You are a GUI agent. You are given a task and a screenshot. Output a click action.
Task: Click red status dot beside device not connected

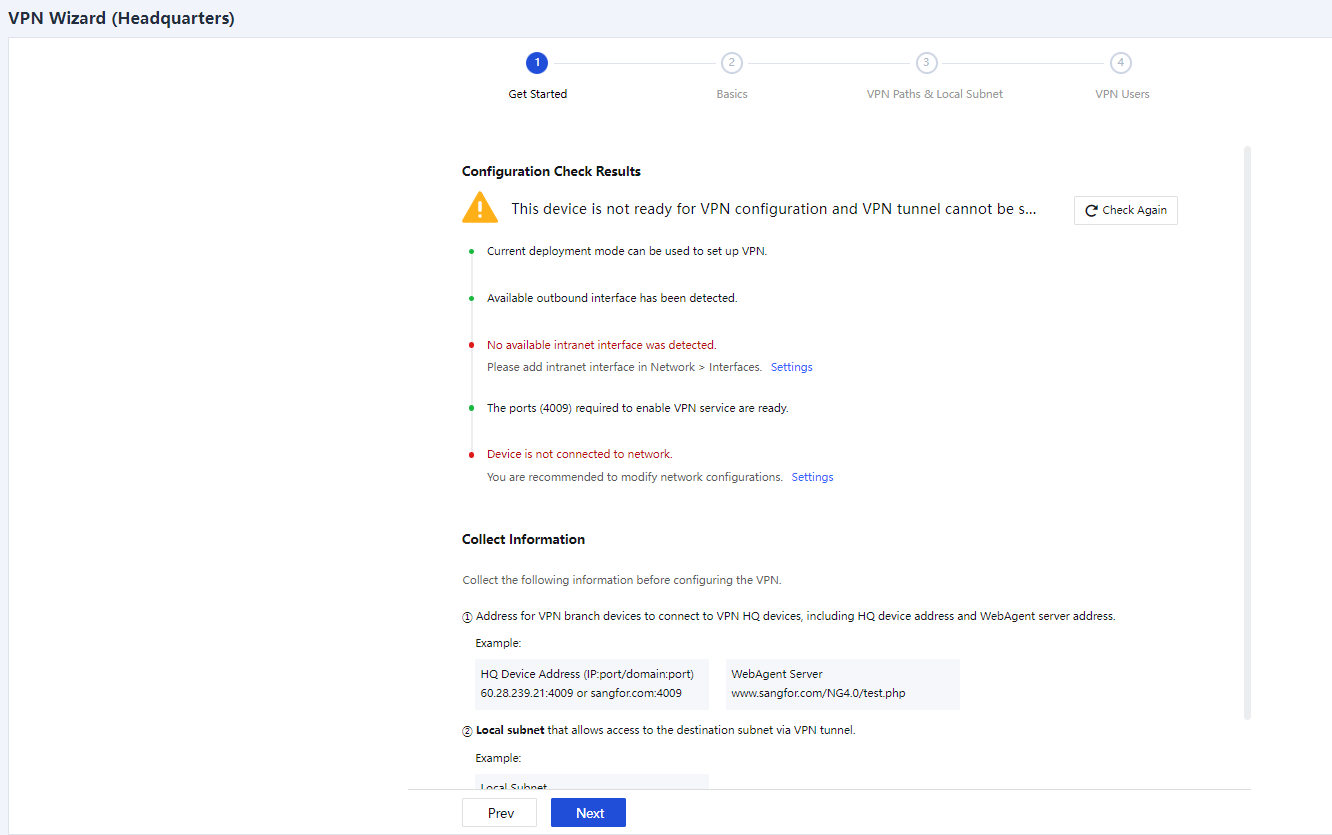[x=472, y=455]
